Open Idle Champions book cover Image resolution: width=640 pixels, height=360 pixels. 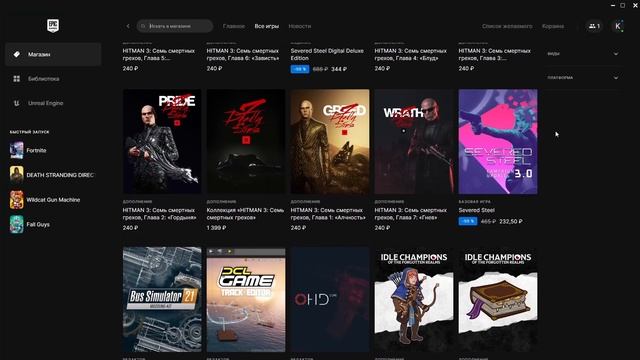498,299
